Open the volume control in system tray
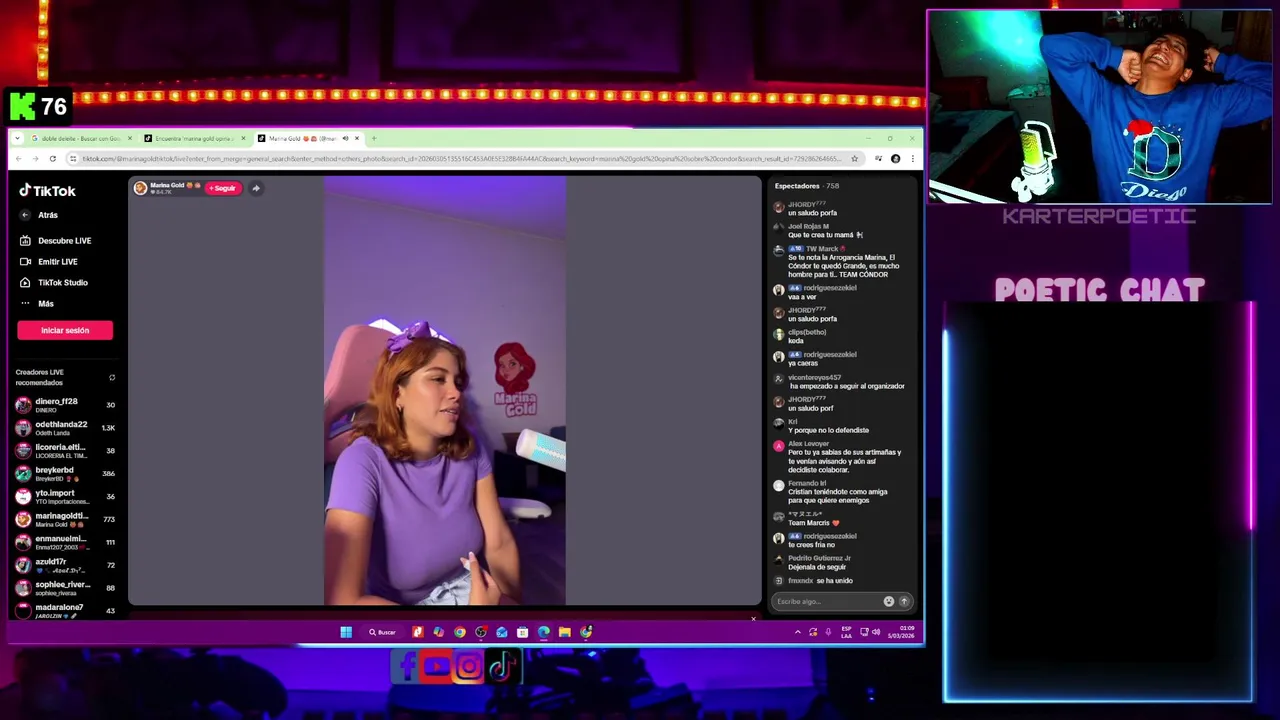 876,632
